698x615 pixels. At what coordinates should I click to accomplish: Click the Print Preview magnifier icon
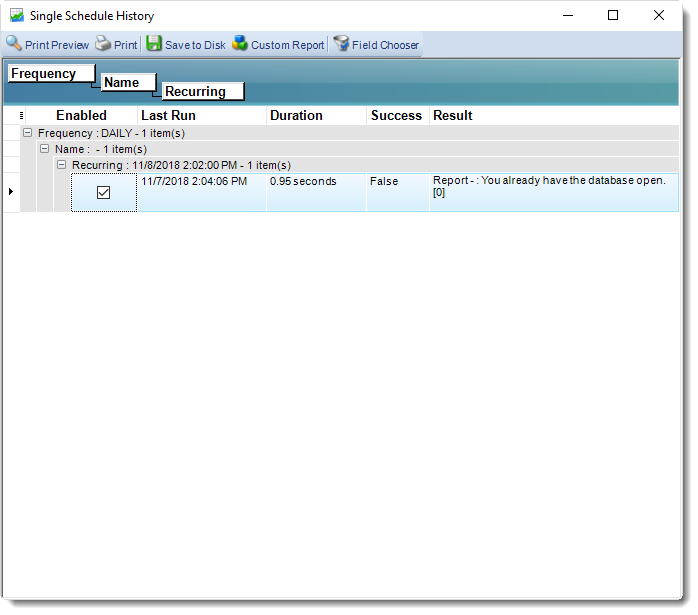(x=14, y=43)
